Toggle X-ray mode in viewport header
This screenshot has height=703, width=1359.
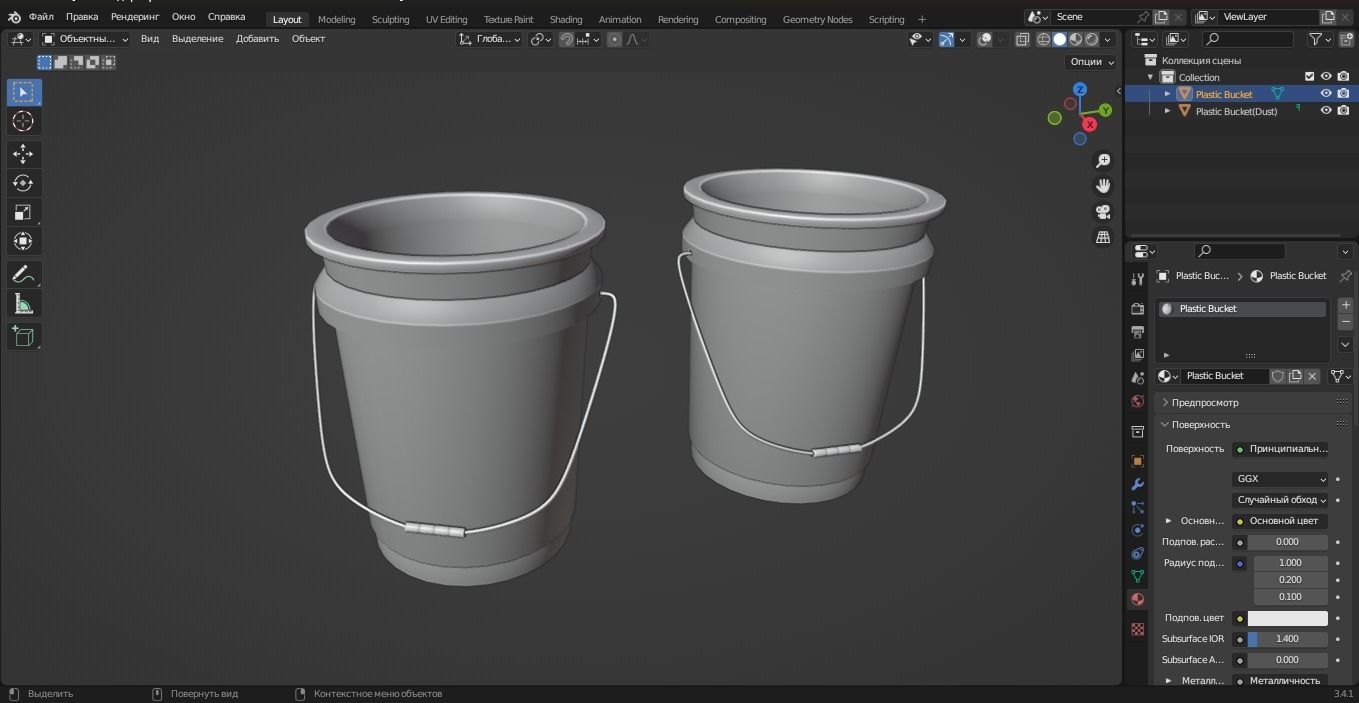pyautogui.click(x=1022, y=39)
